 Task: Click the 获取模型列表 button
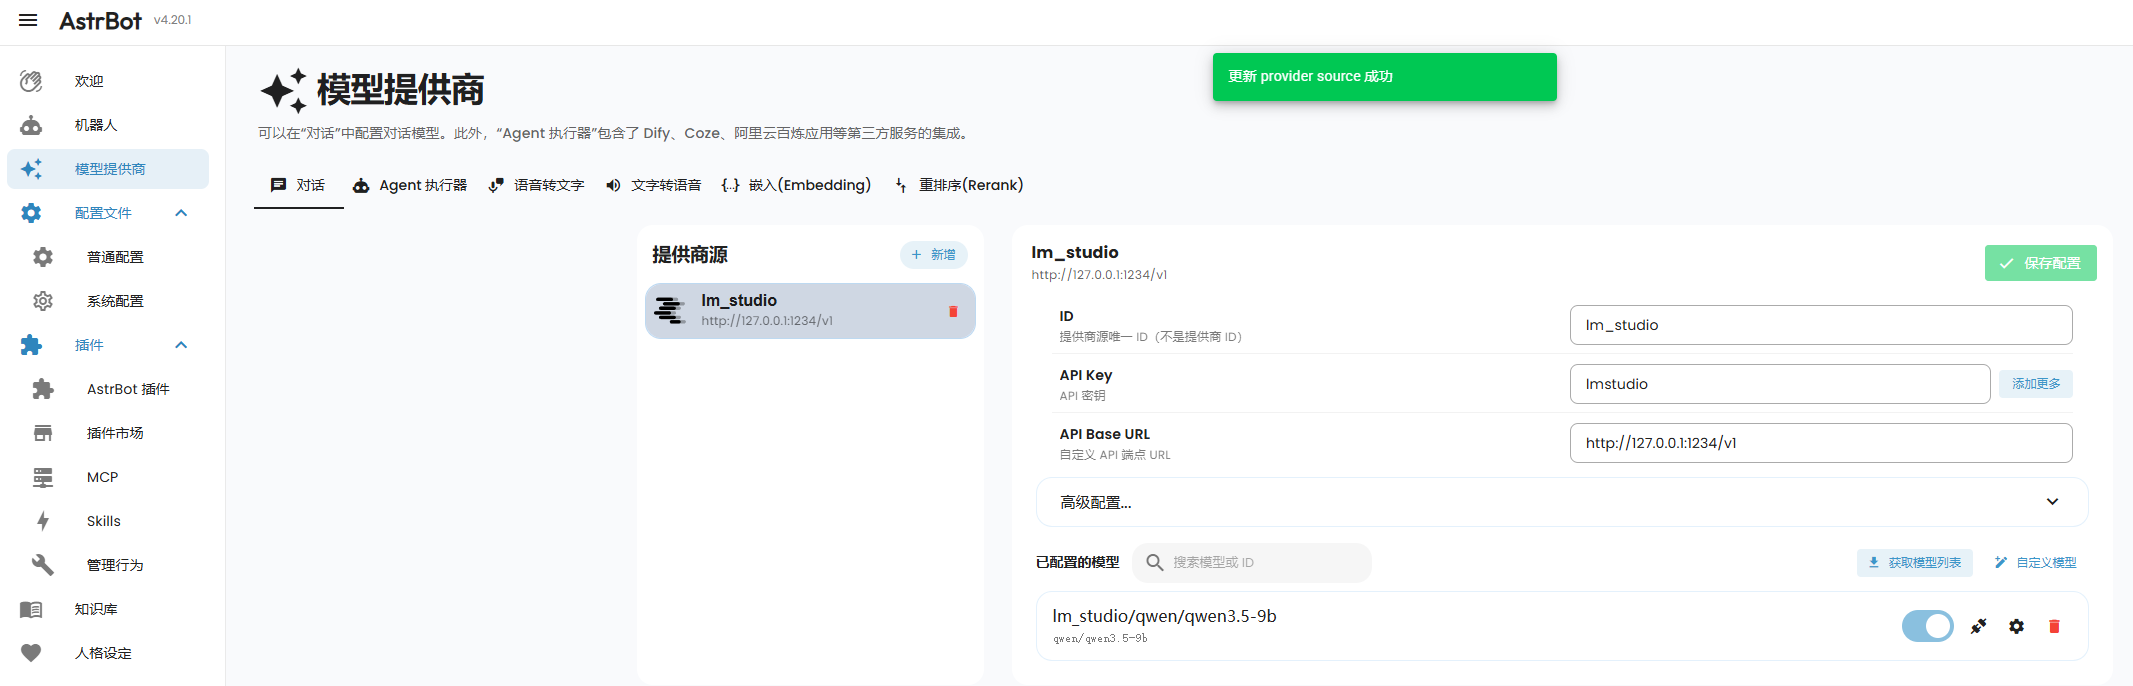tap(1914, 563)
